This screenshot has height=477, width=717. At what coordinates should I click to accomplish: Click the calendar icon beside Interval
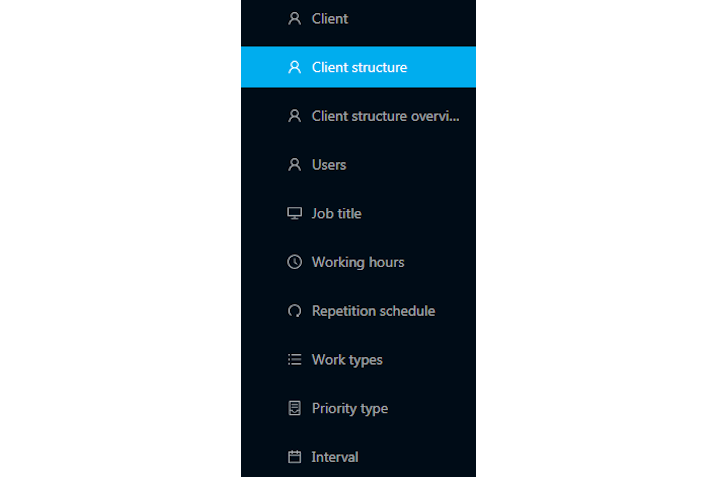coord(294,456)
